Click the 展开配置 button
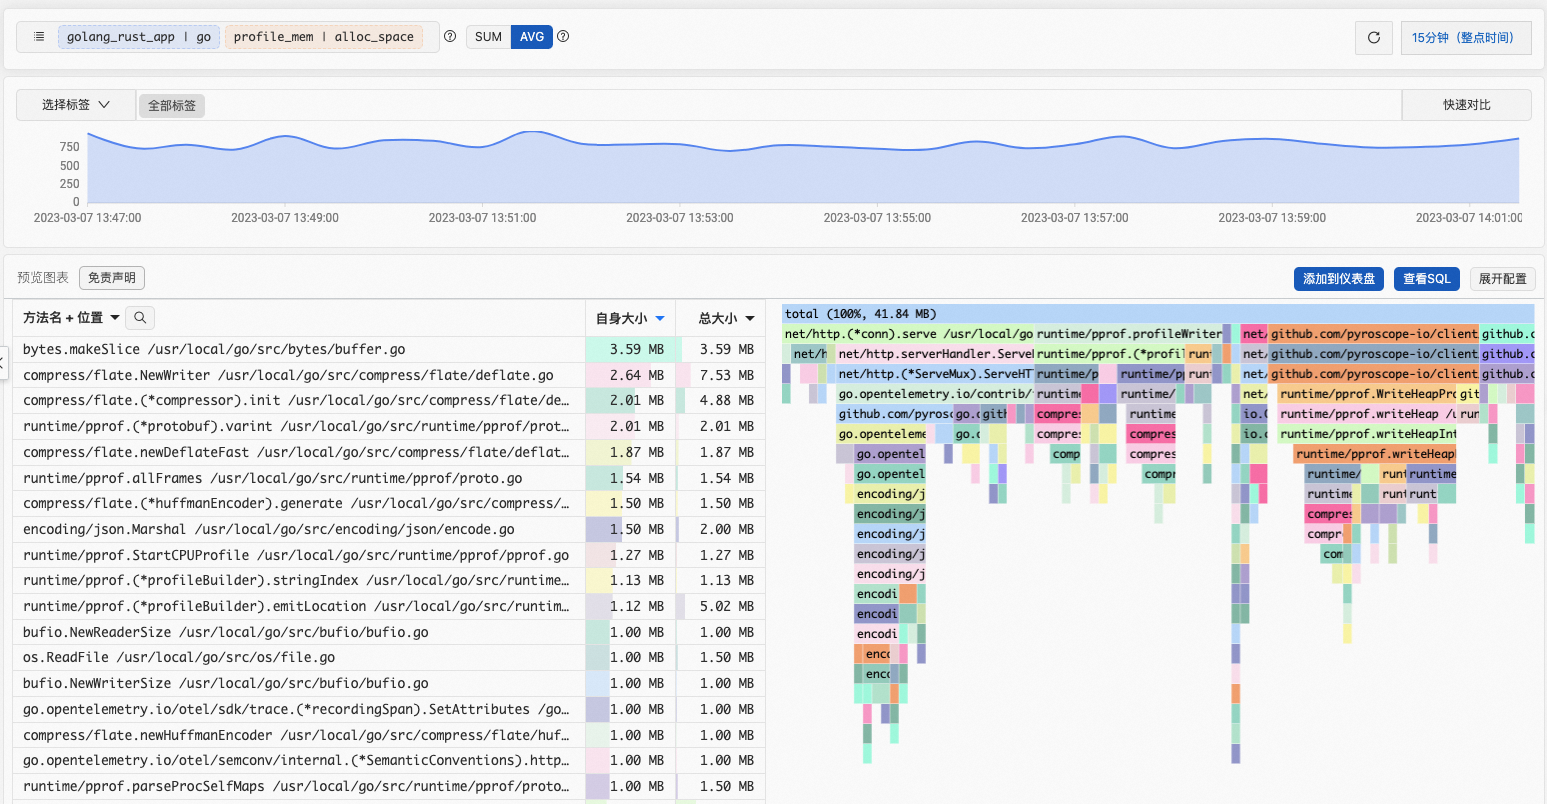This screenshot has height=804, width=1547. (x=1502, y=279)
